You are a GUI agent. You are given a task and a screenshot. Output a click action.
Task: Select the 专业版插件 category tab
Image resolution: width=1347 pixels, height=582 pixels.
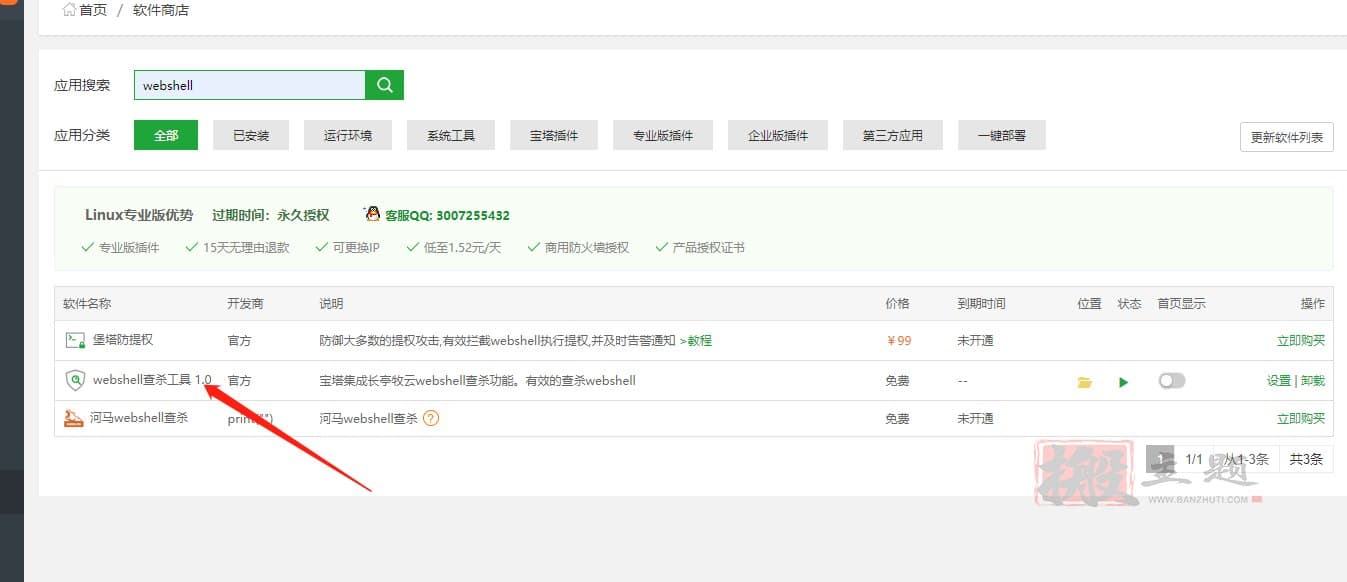click(664, 135)
